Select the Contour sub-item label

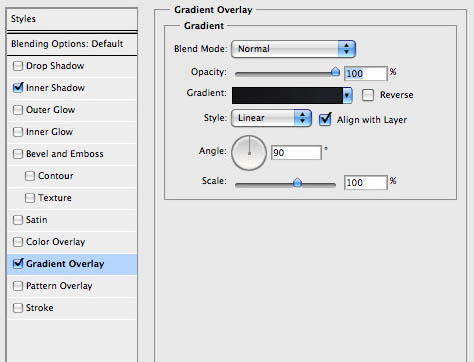tap(56, 176)
